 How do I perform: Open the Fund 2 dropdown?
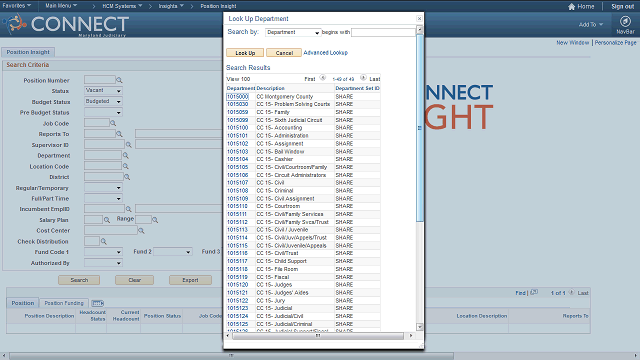point(172,252)
